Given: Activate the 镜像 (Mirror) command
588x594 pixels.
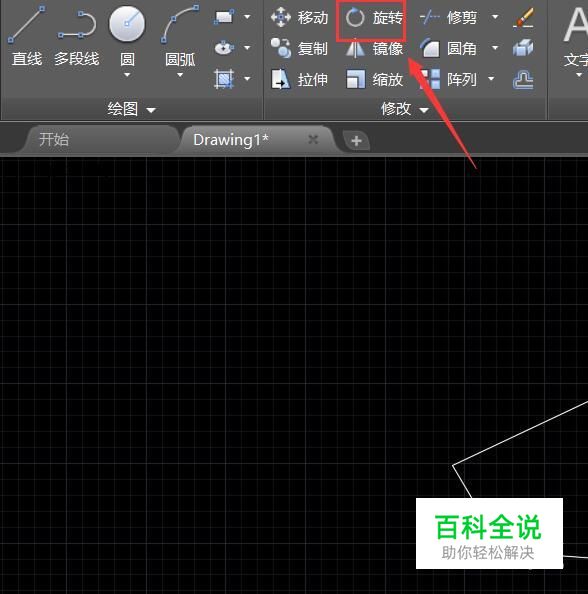Looking at the screenshot, I should pos(374,49).
